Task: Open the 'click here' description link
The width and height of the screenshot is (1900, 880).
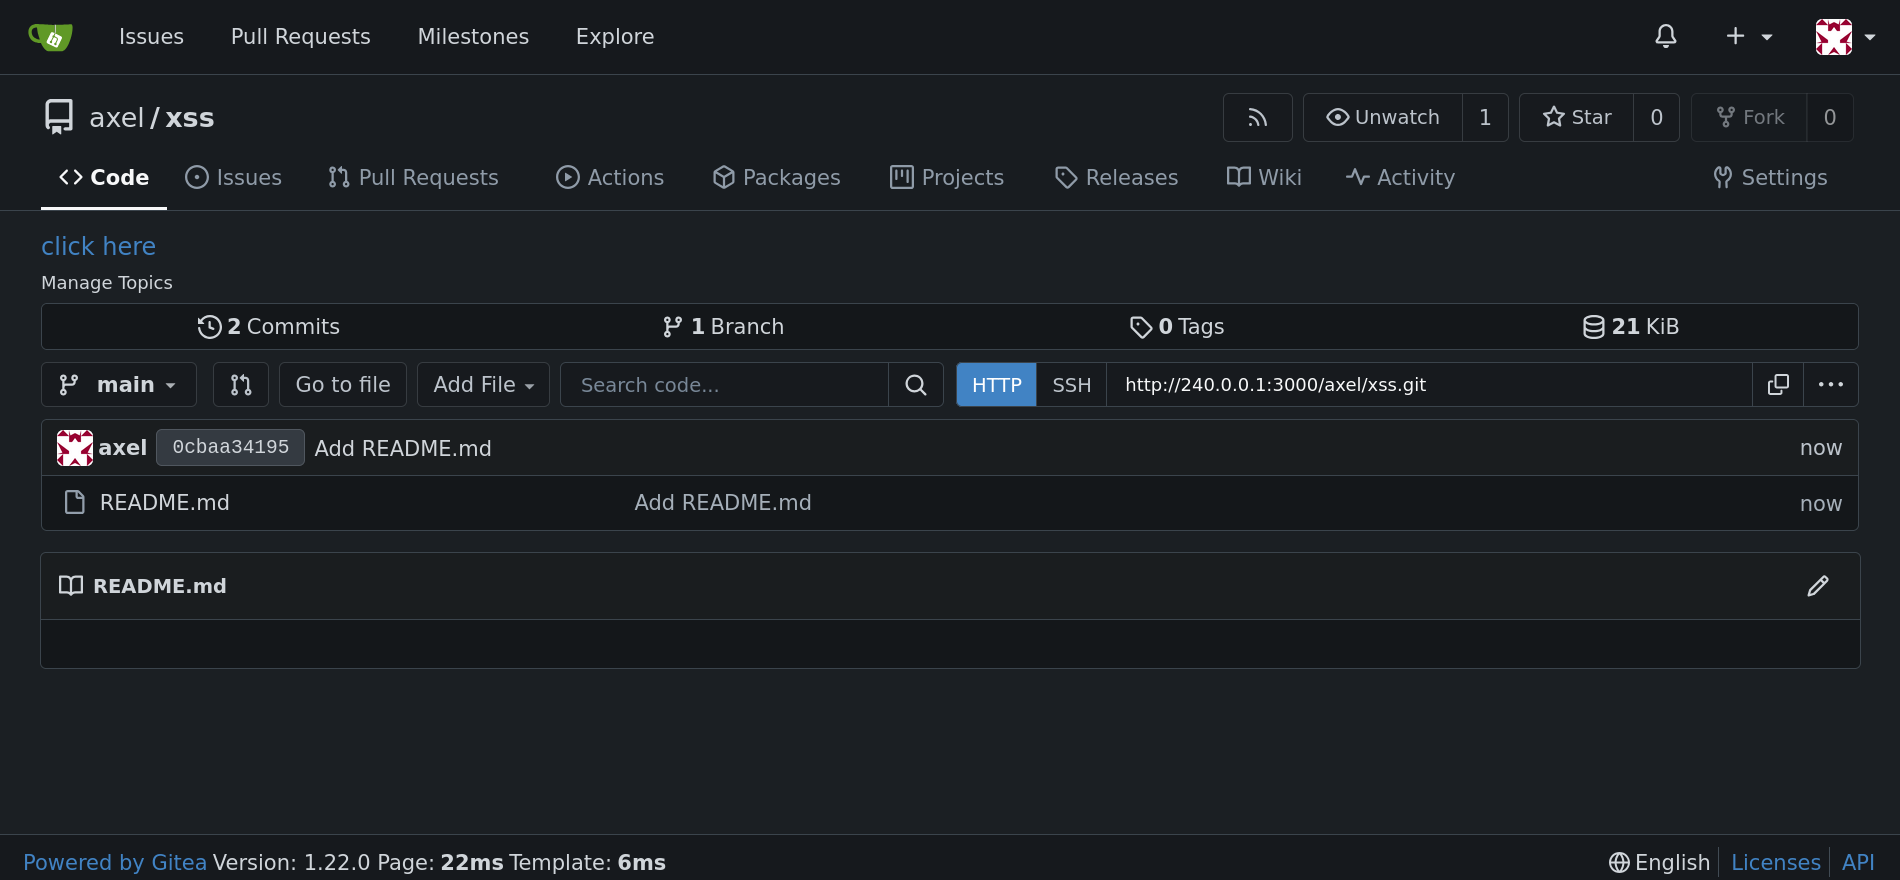Action: point(98,246)
